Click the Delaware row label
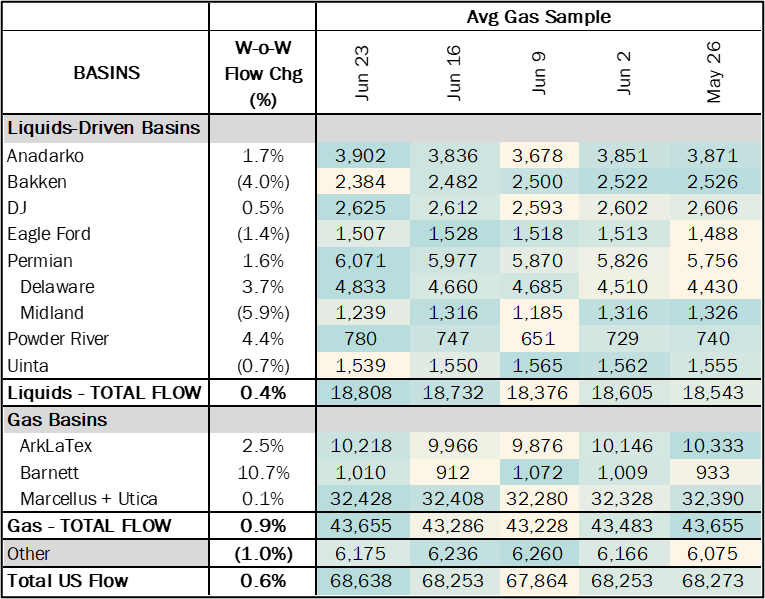Viewport: 765px width, 599px height. (x=58, y=286)
